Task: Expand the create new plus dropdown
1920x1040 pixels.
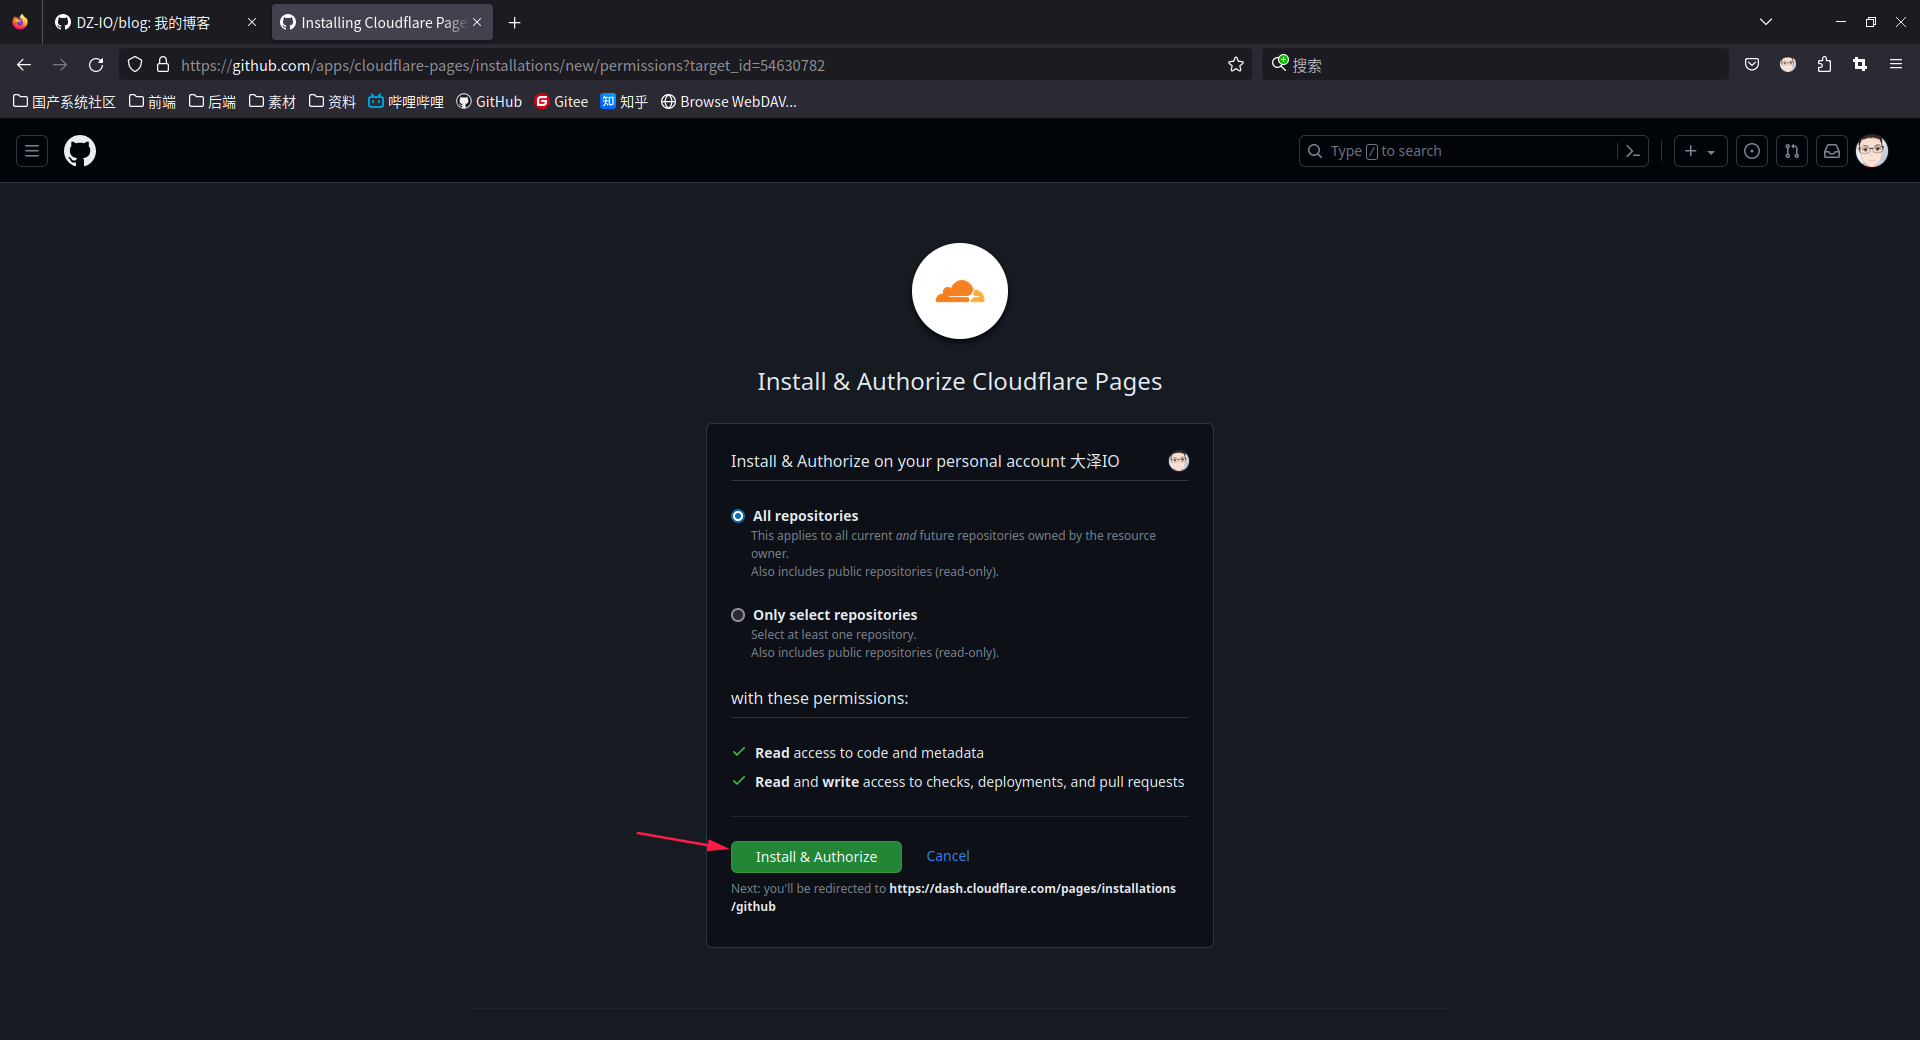Action: click(1700, 151)
